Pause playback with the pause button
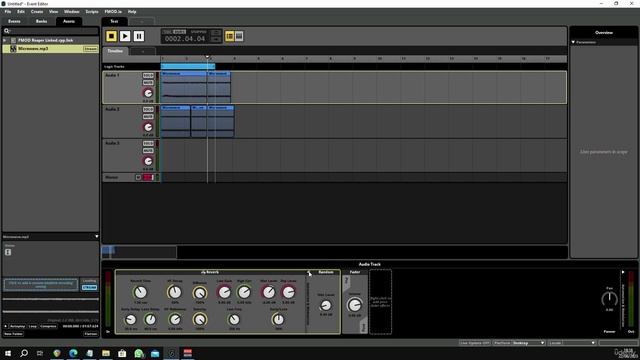Image resolution: width=640 pixels, height=360 pixels. point(139,36)
